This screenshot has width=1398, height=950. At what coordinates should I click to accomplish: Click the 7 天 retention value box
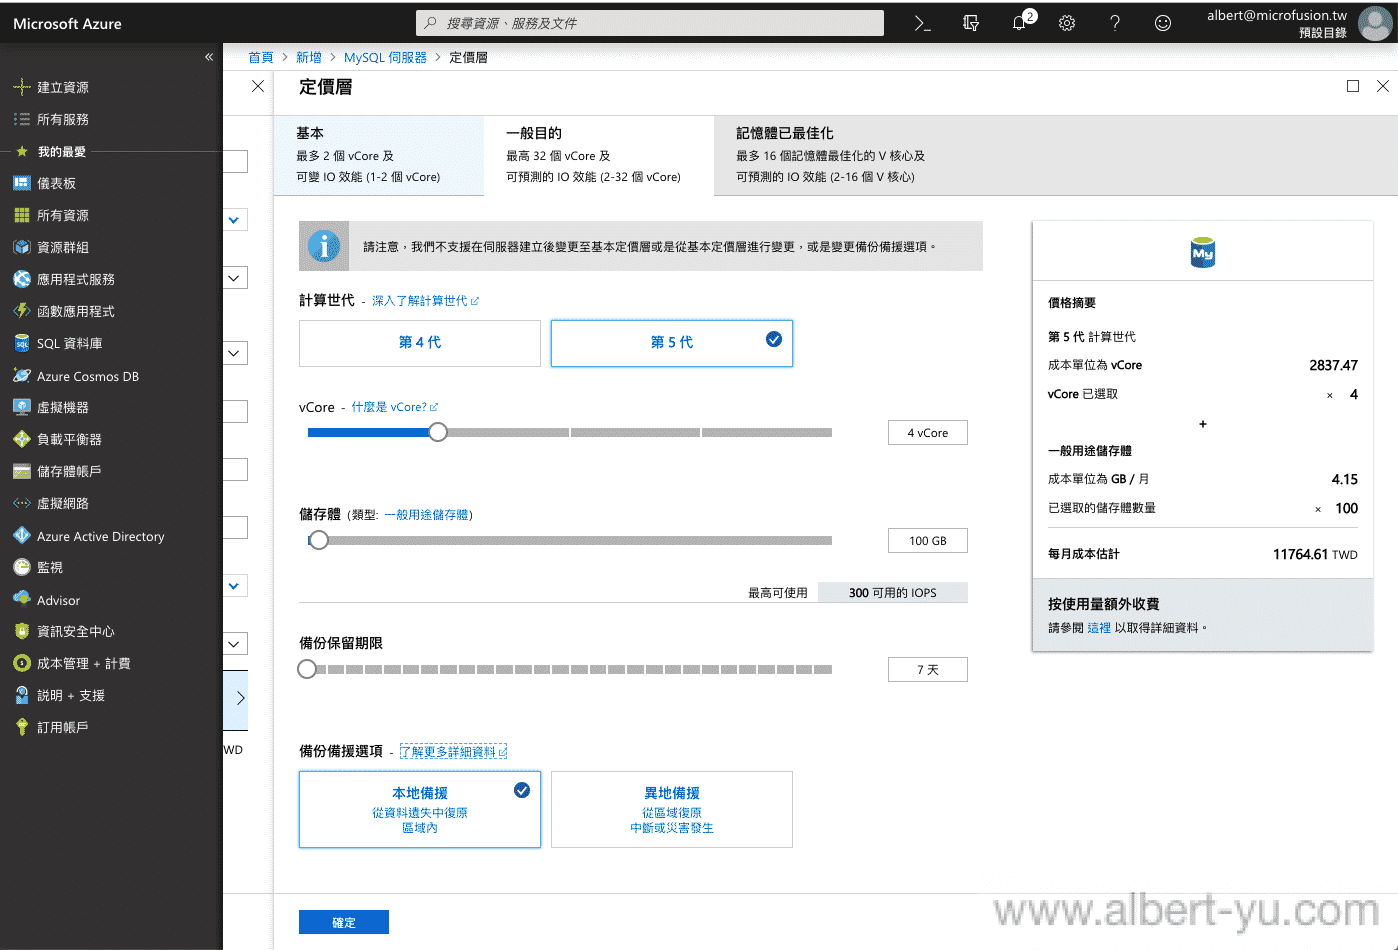click(928, 669)
